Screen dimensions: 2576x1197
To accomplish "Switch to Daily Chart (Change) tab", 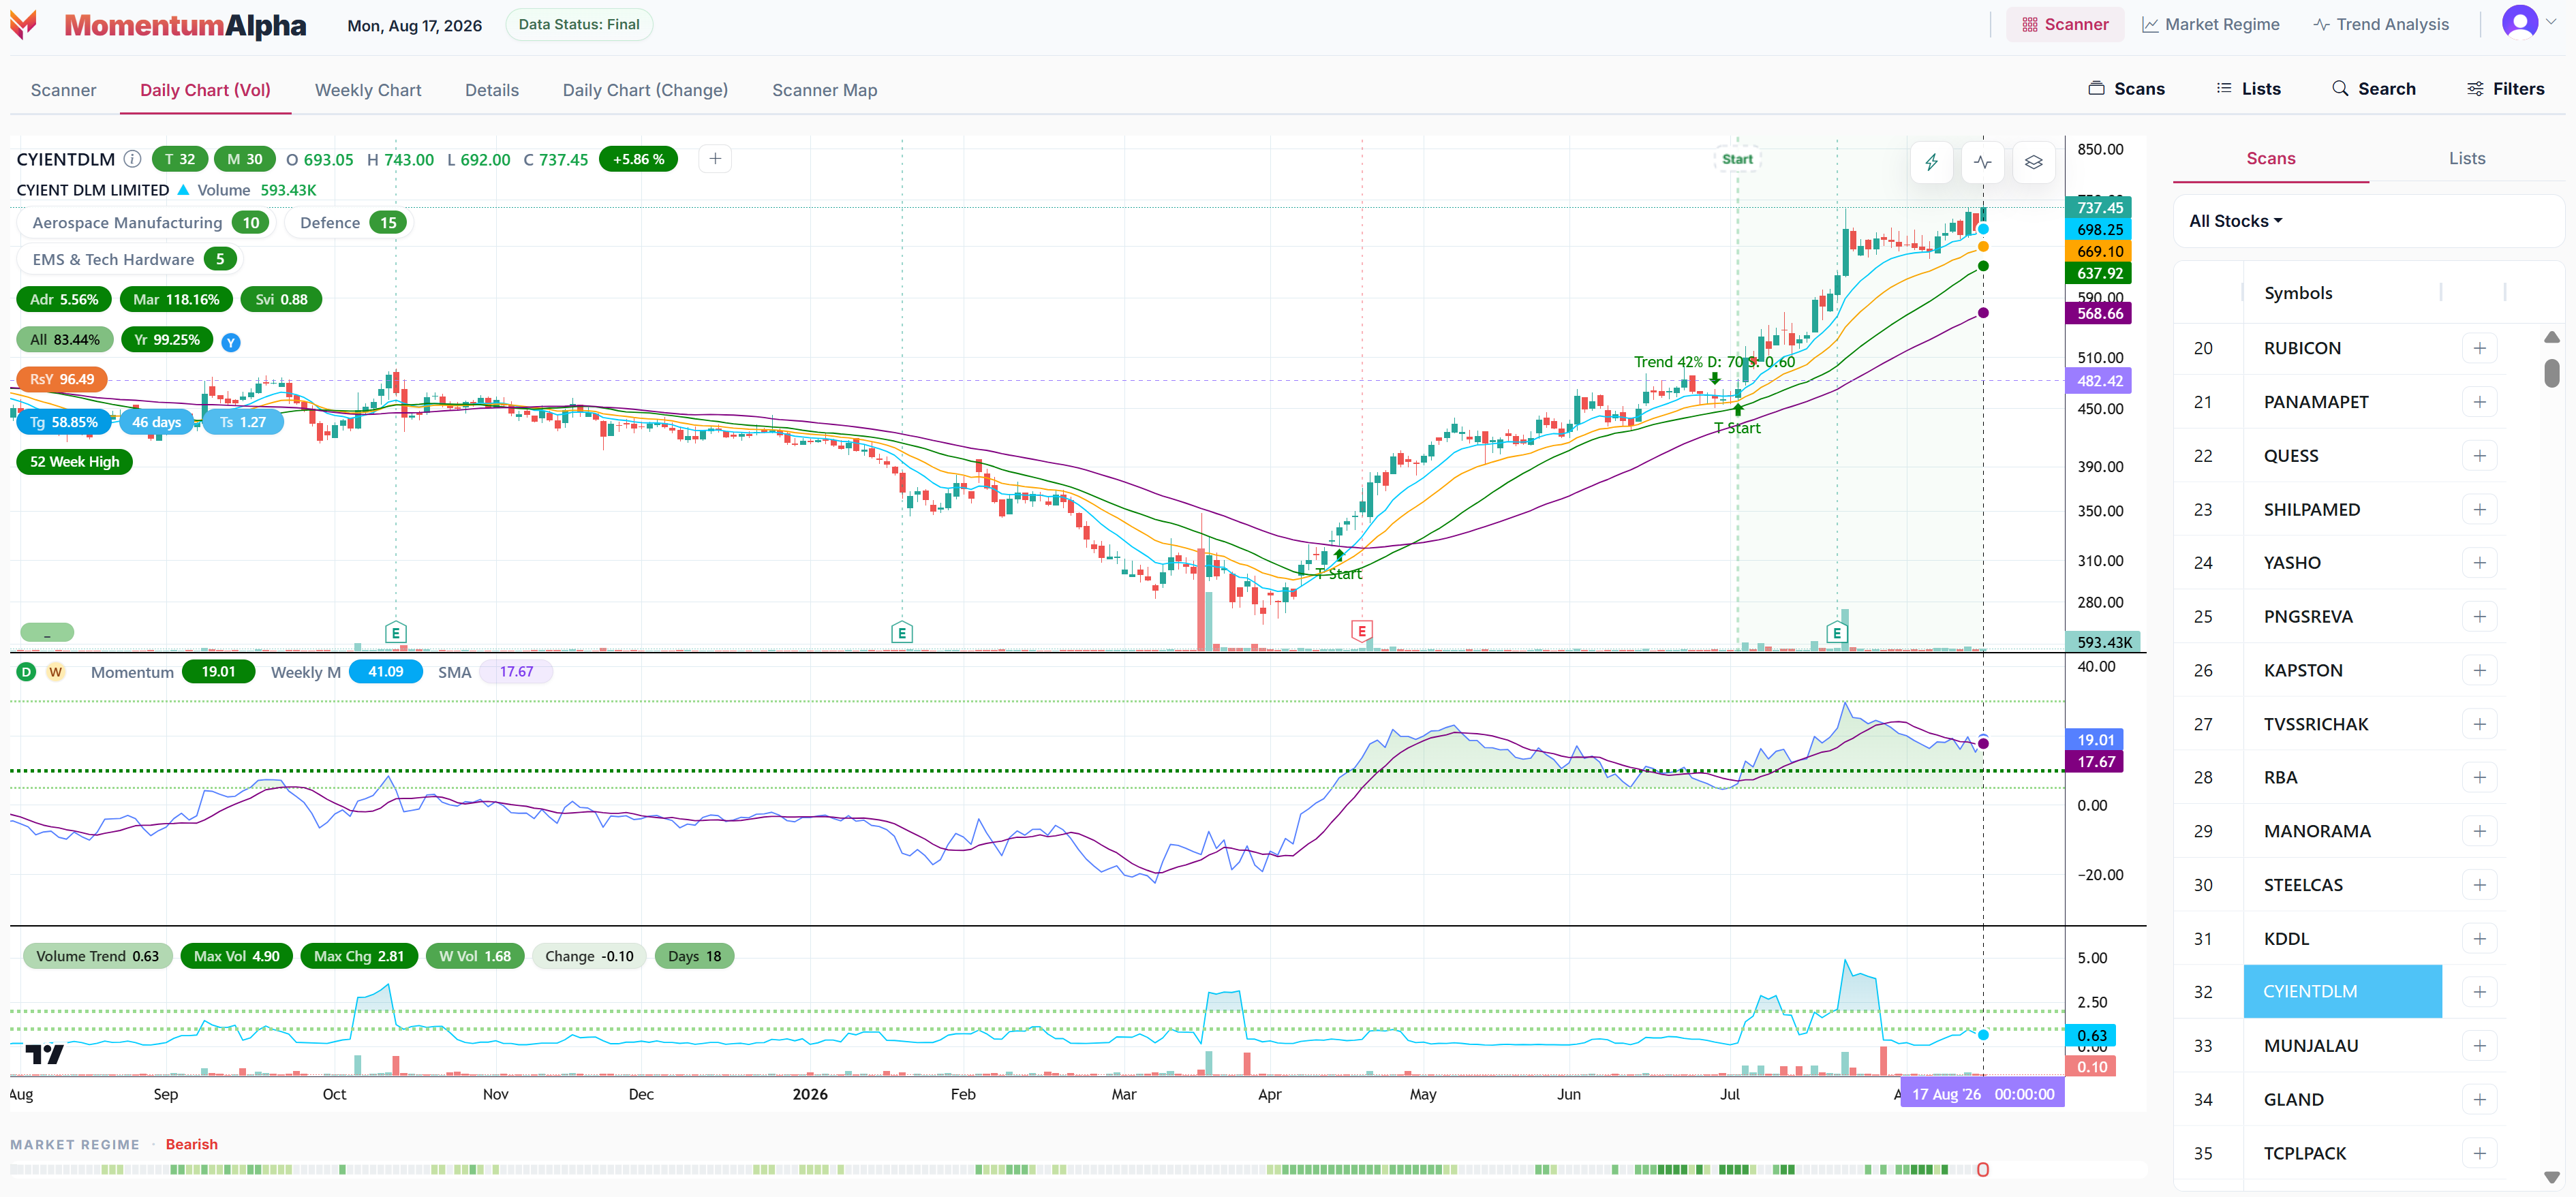I will coord(645,90).
